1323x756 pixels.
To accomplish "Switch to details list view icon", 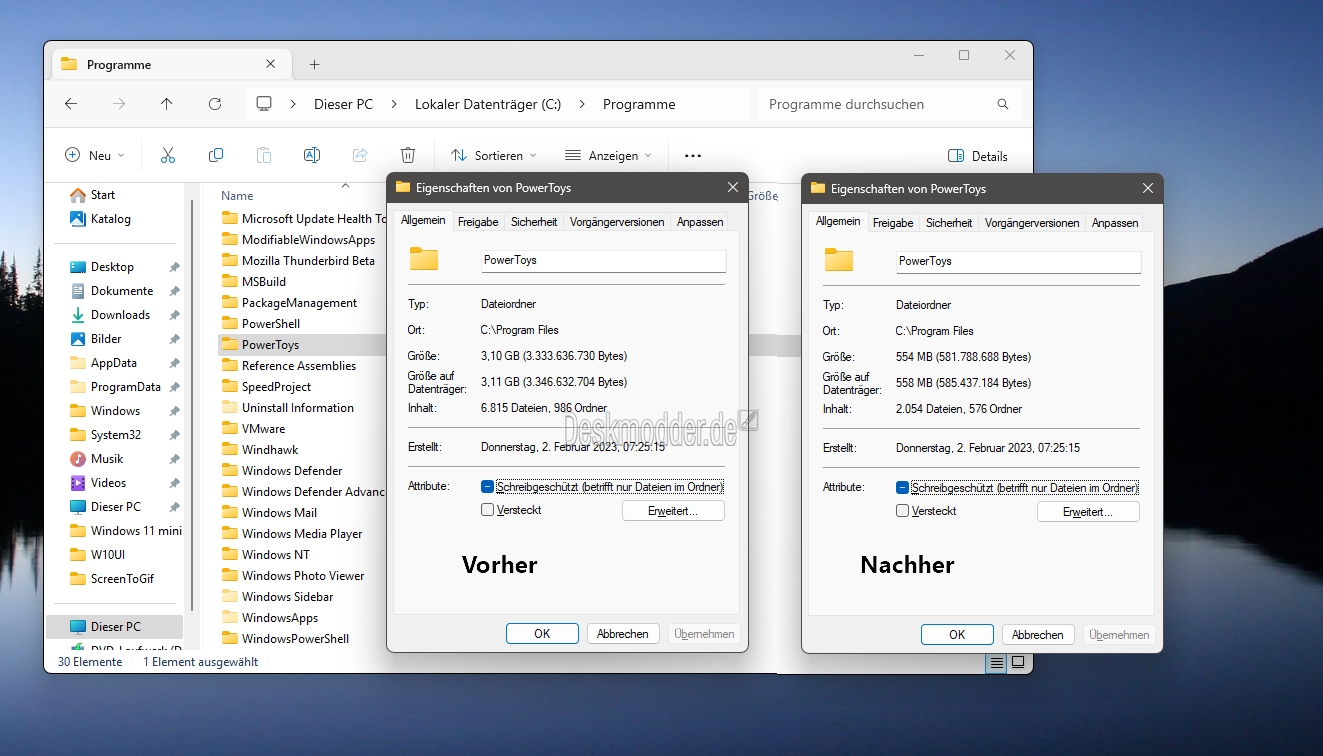I will 996,662.
